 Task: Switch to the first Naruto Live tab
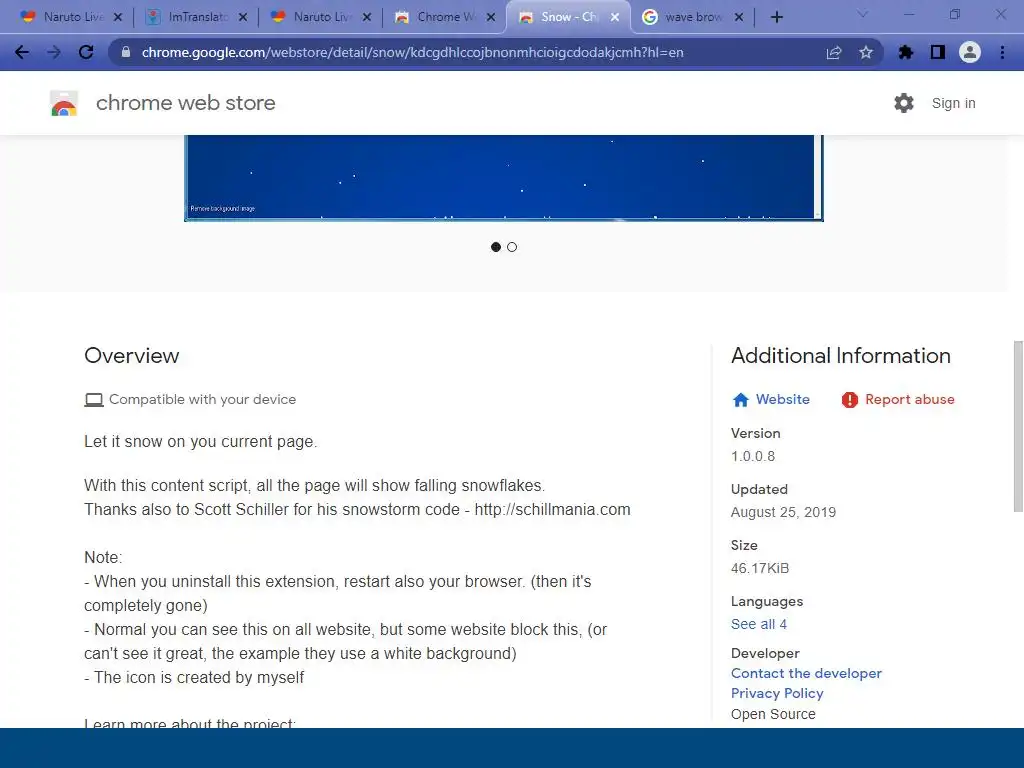(x=71, y=17)
